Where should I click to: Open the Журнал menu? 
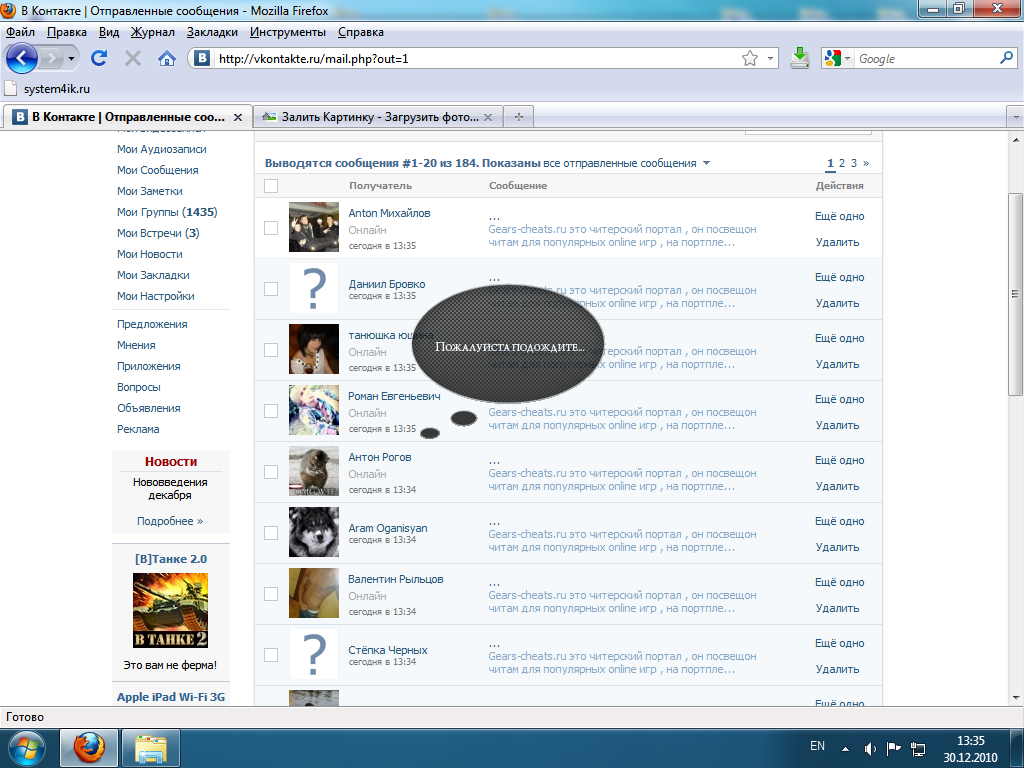point(152,32)
